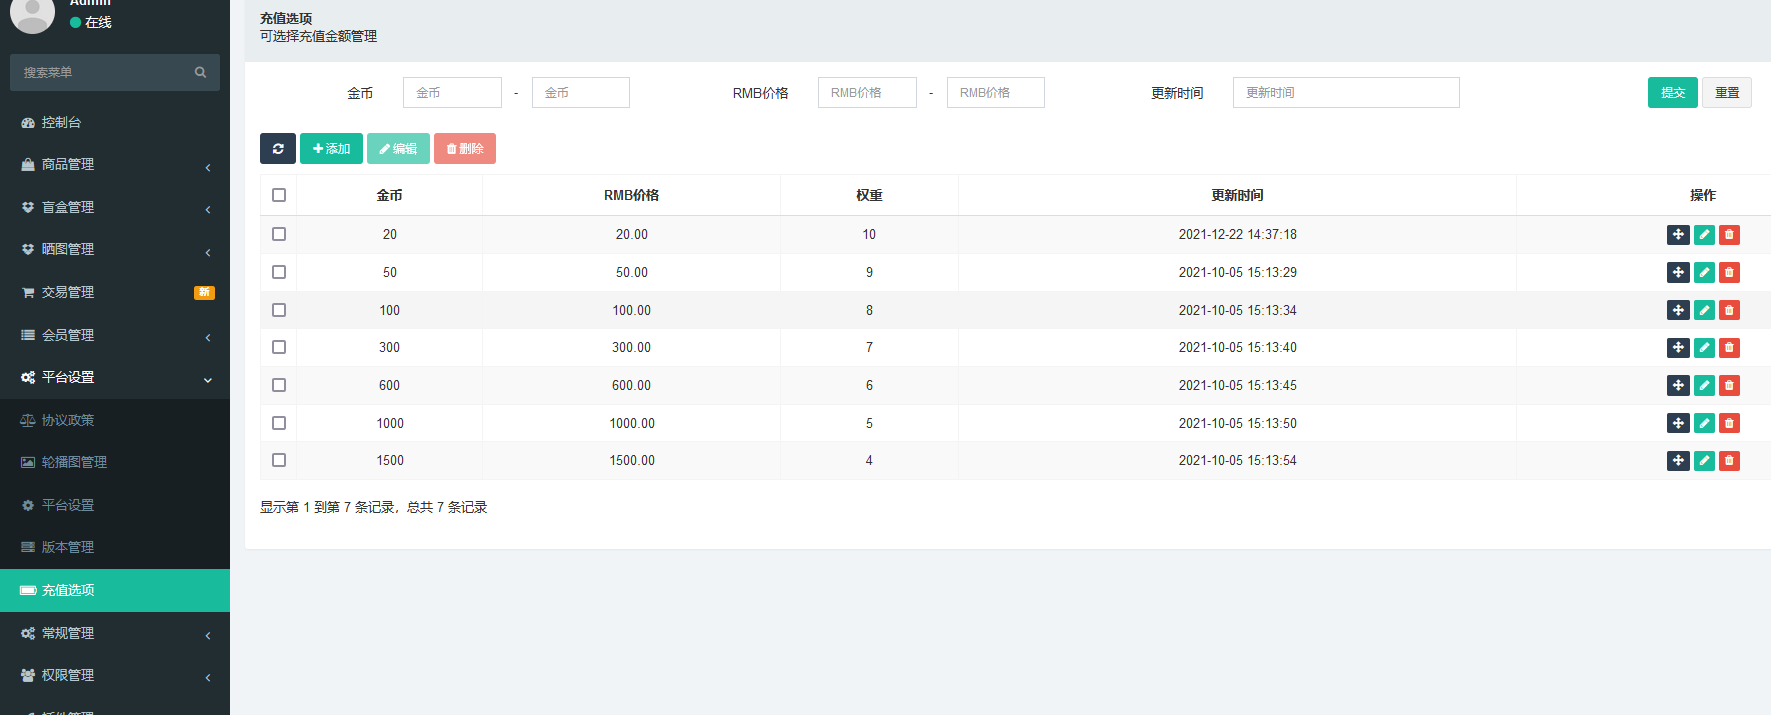The height and width of the screenshot is (715, 1771).
Task: Open the 平台设置 submenu item with the gear icon
Action: point(115,505)
